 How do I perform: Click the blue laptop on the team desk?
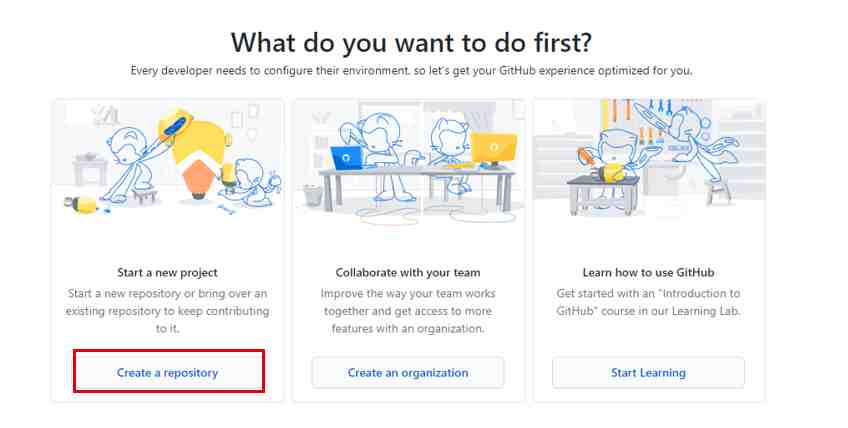click(346, 158)
